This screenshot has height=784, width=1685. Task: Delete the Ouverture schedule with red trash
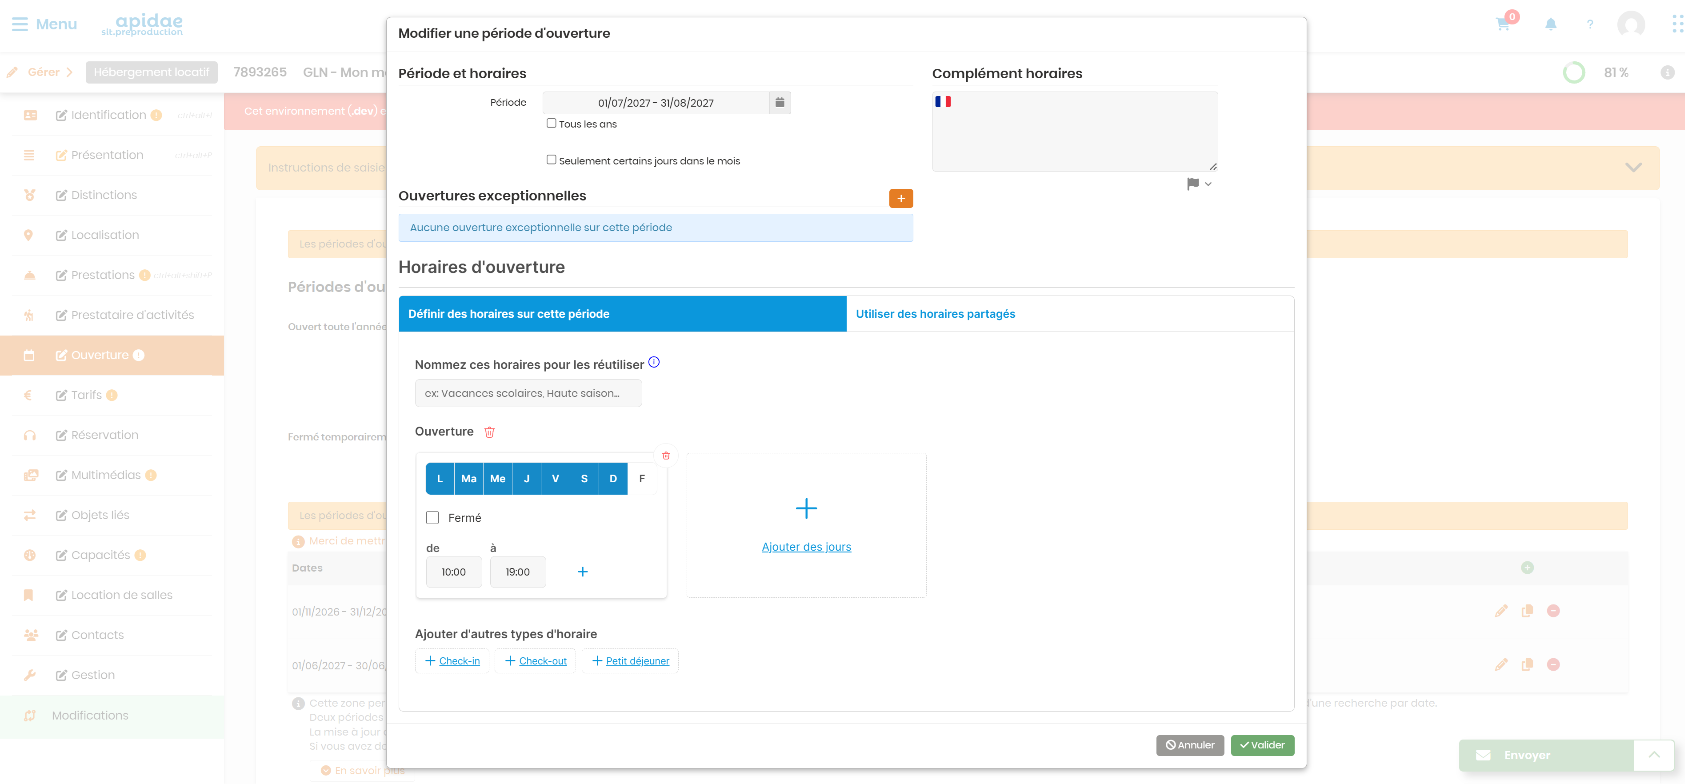point(490,432)
